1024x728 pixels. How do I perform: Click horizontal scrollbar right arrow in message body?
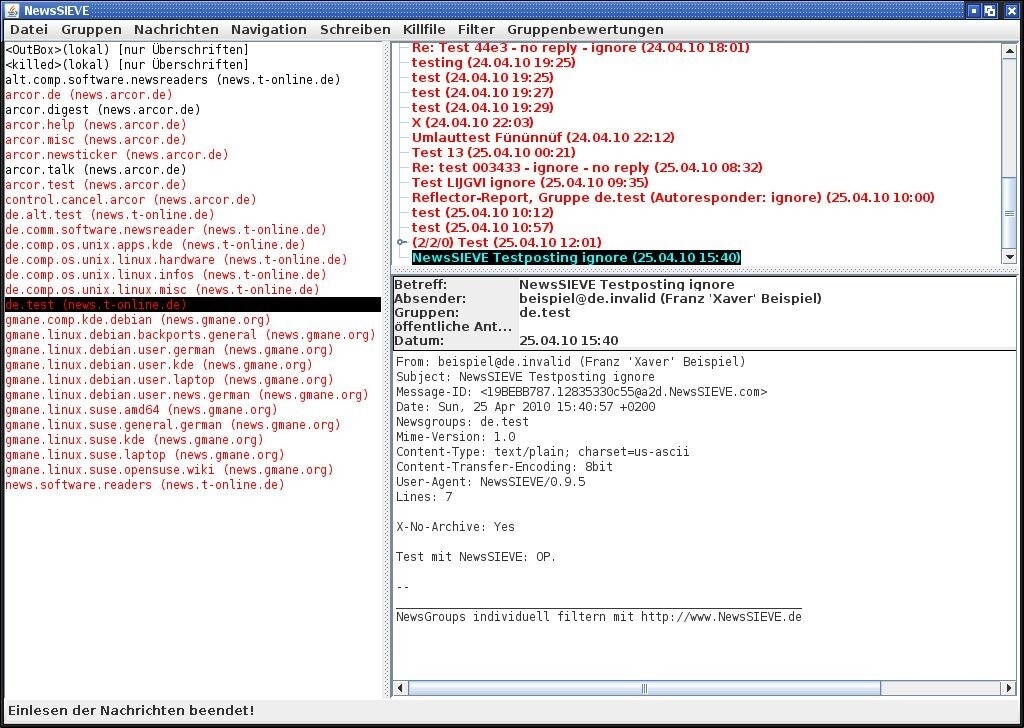pyautogui.click(x=1008, y=688)
